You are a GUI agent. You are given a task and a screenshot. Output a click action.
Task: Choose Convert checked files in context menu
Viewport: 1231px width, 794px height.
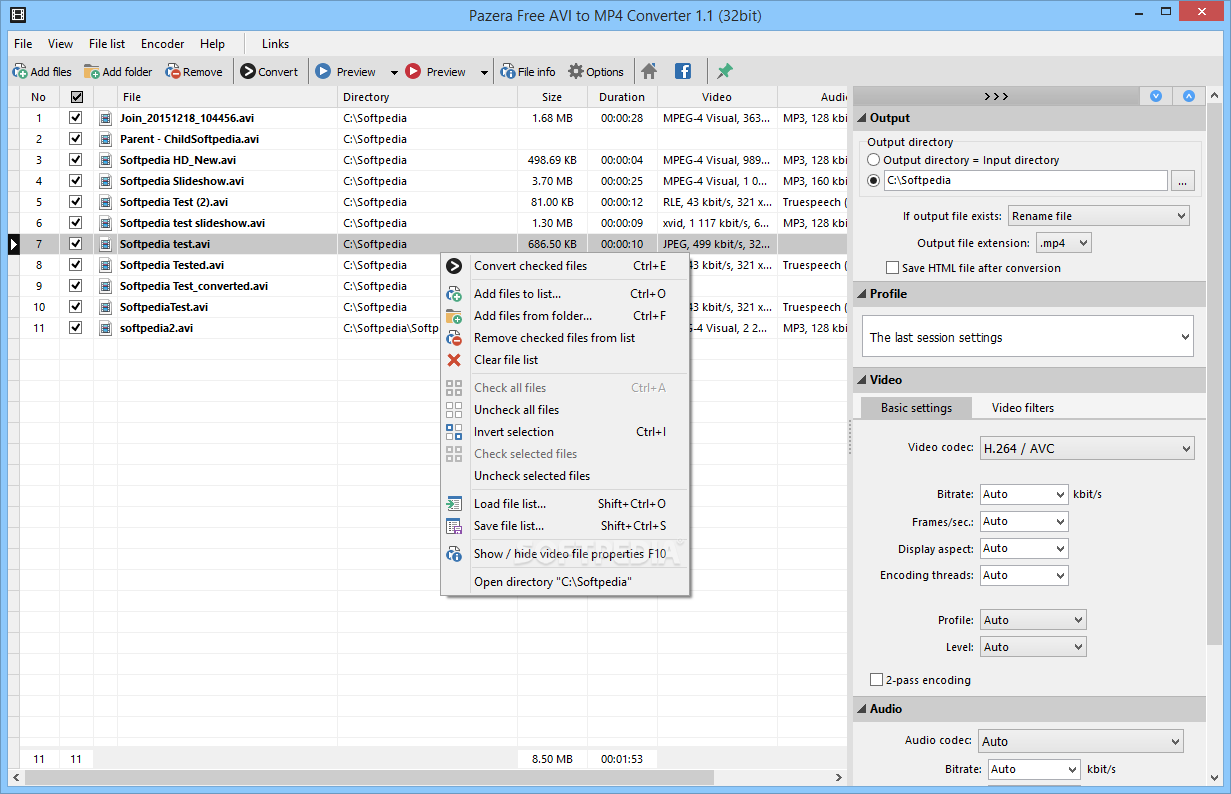tap(565, 266)
